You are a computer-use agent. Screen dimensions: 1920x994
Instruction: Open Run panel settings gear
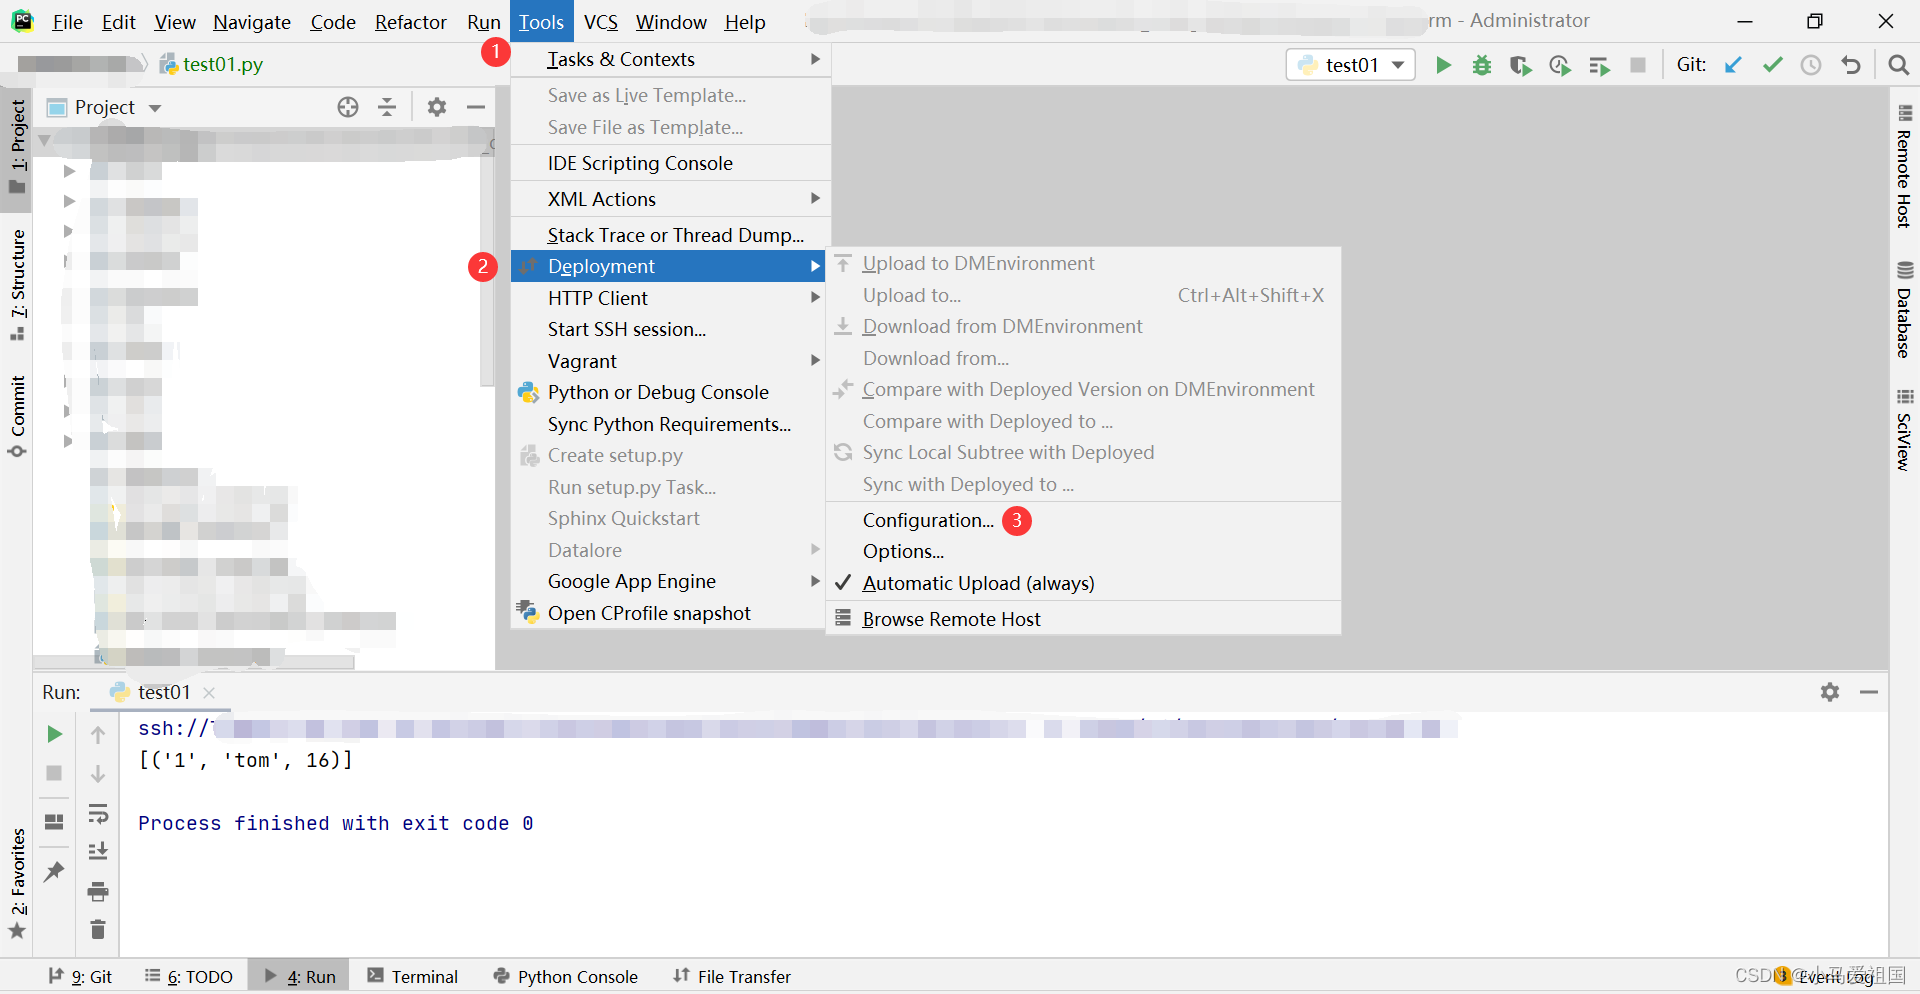coord(1830,692)
